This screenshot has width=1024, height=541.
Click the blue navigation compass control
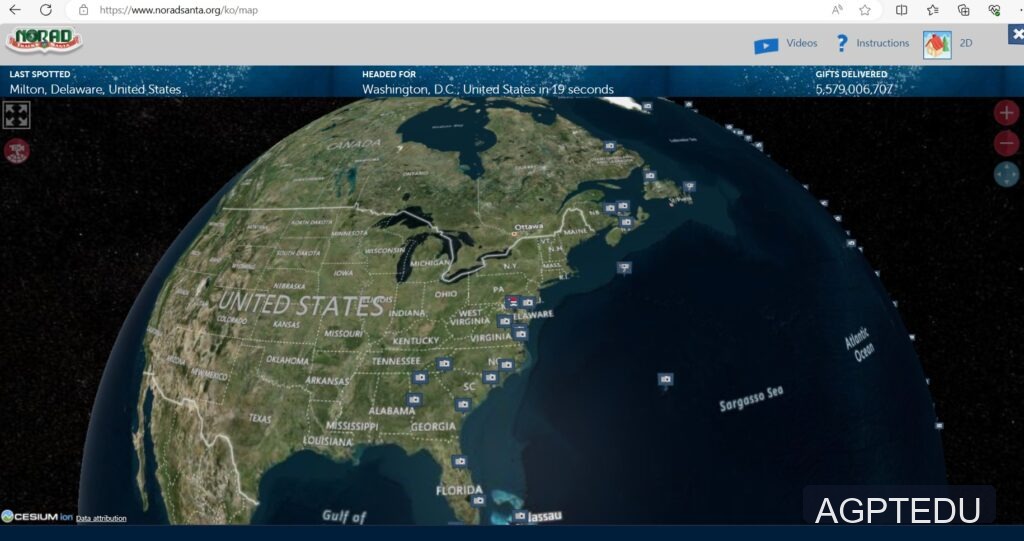coord(1006,174)
